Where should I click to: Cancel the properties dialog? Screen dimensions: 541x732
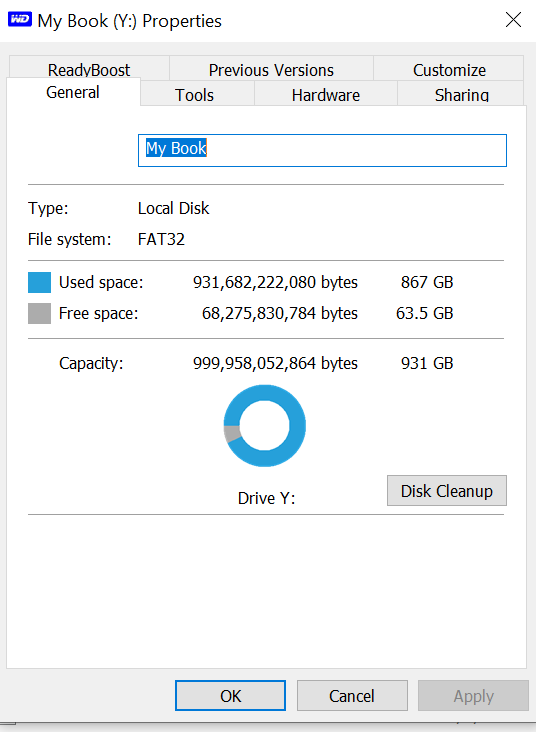tap(352, 696)
